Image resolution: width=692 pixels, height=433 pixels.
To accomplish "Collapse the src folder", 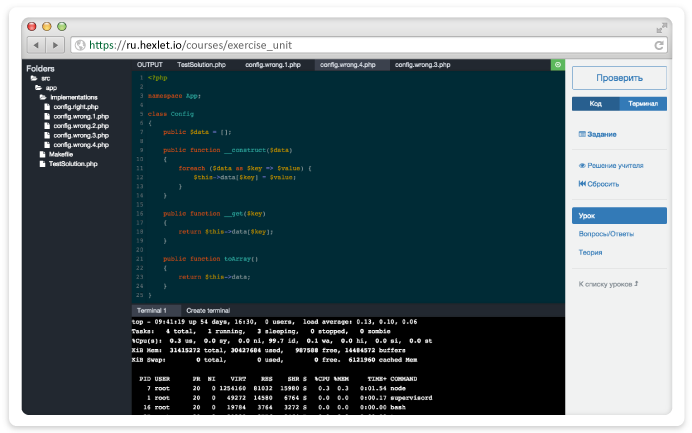I will [x=33, y=78].
